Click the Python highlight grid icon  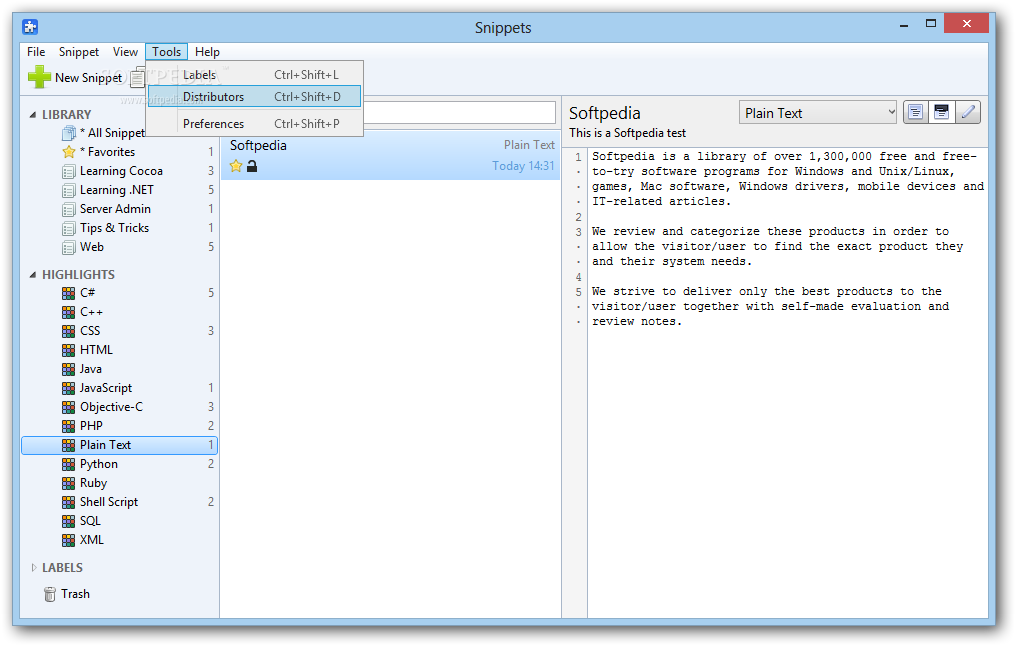pos(68,464)
